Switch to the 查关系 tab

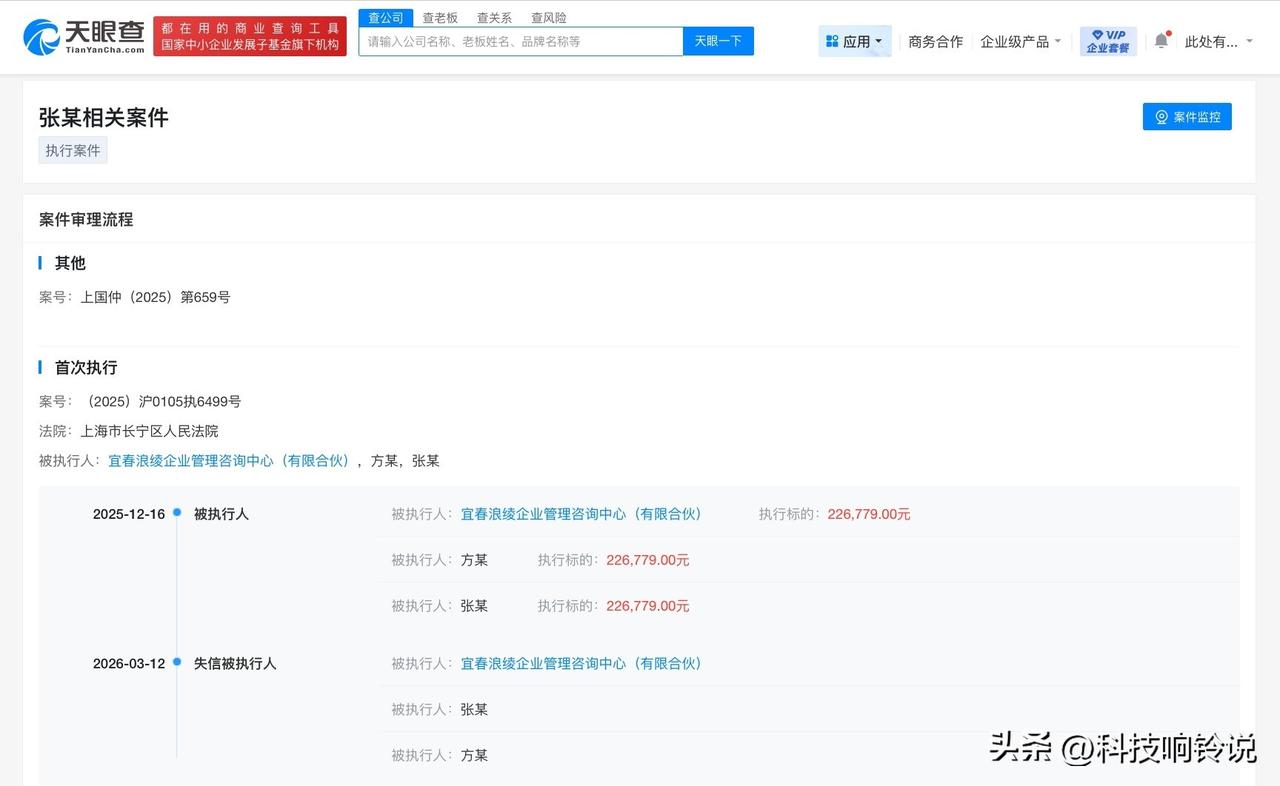(x=493, y=17)
